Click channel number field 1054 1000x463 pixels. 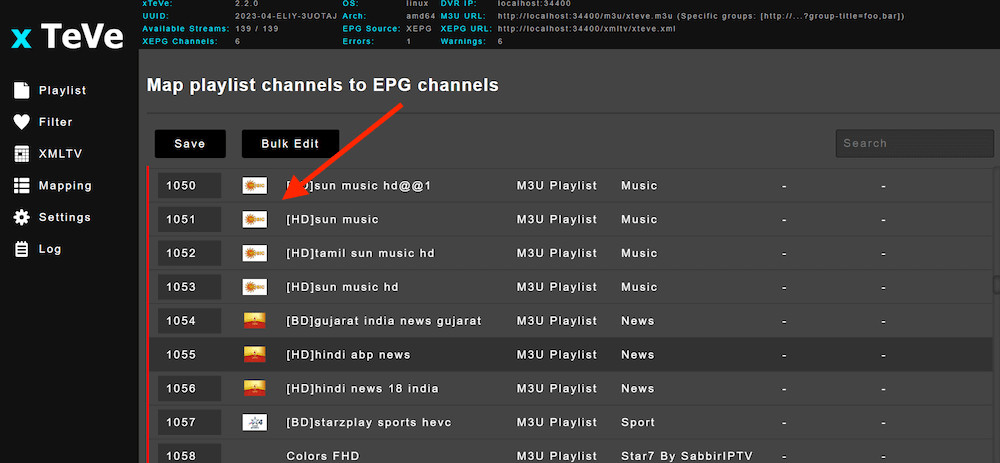[189, 321]
